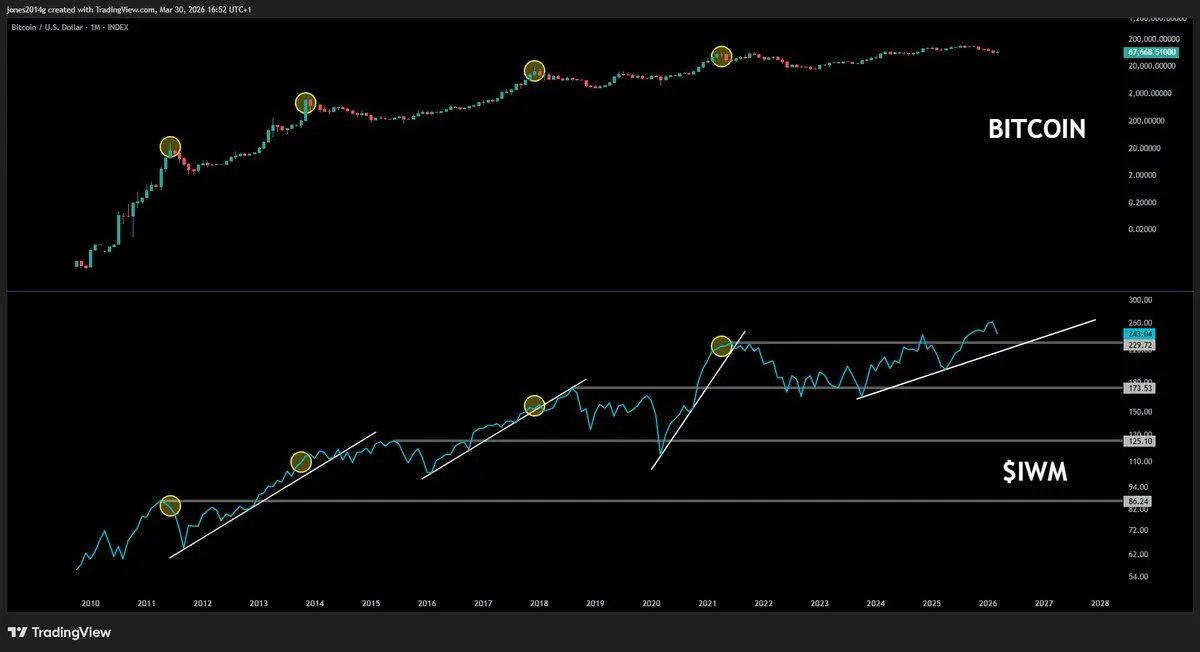
Task: Click the BITCOIN chart label text
Action: click(1037, 129)
